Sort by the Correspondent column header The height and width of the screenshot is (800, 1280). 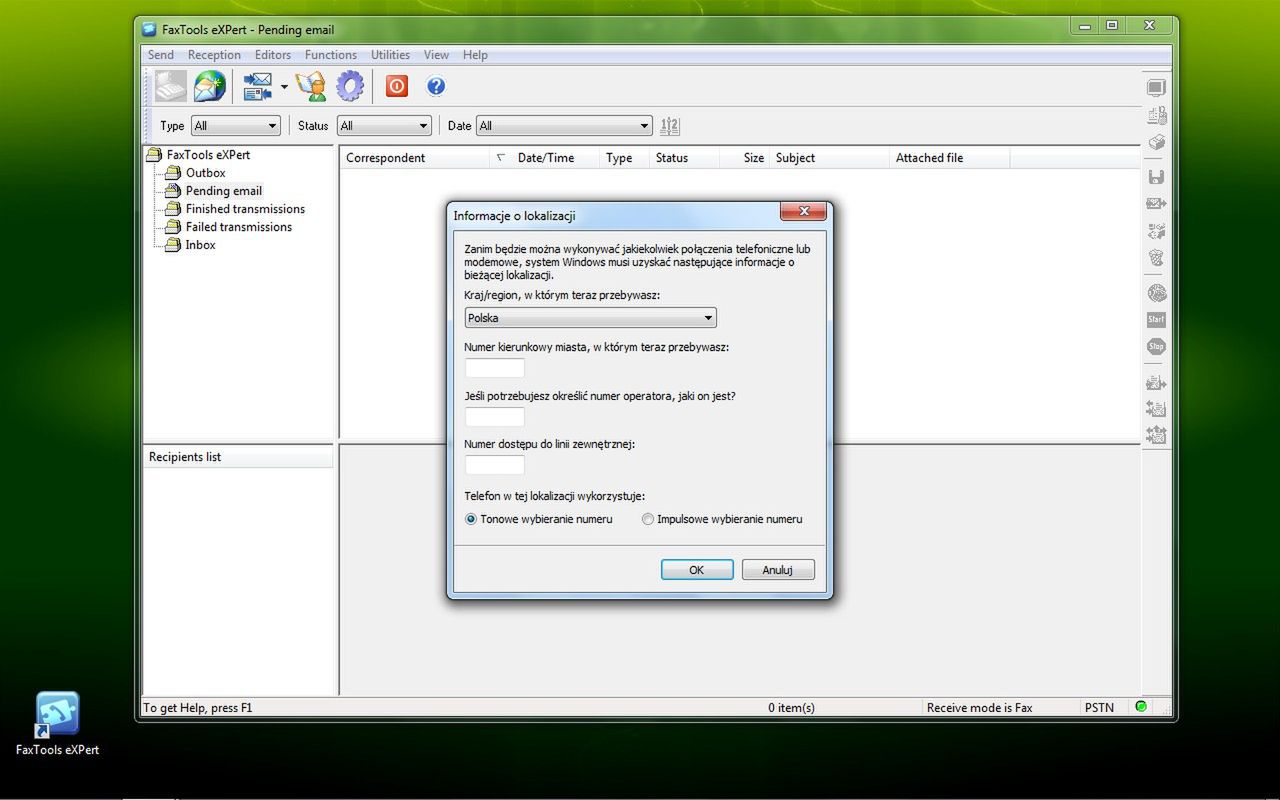coord(415,158)
